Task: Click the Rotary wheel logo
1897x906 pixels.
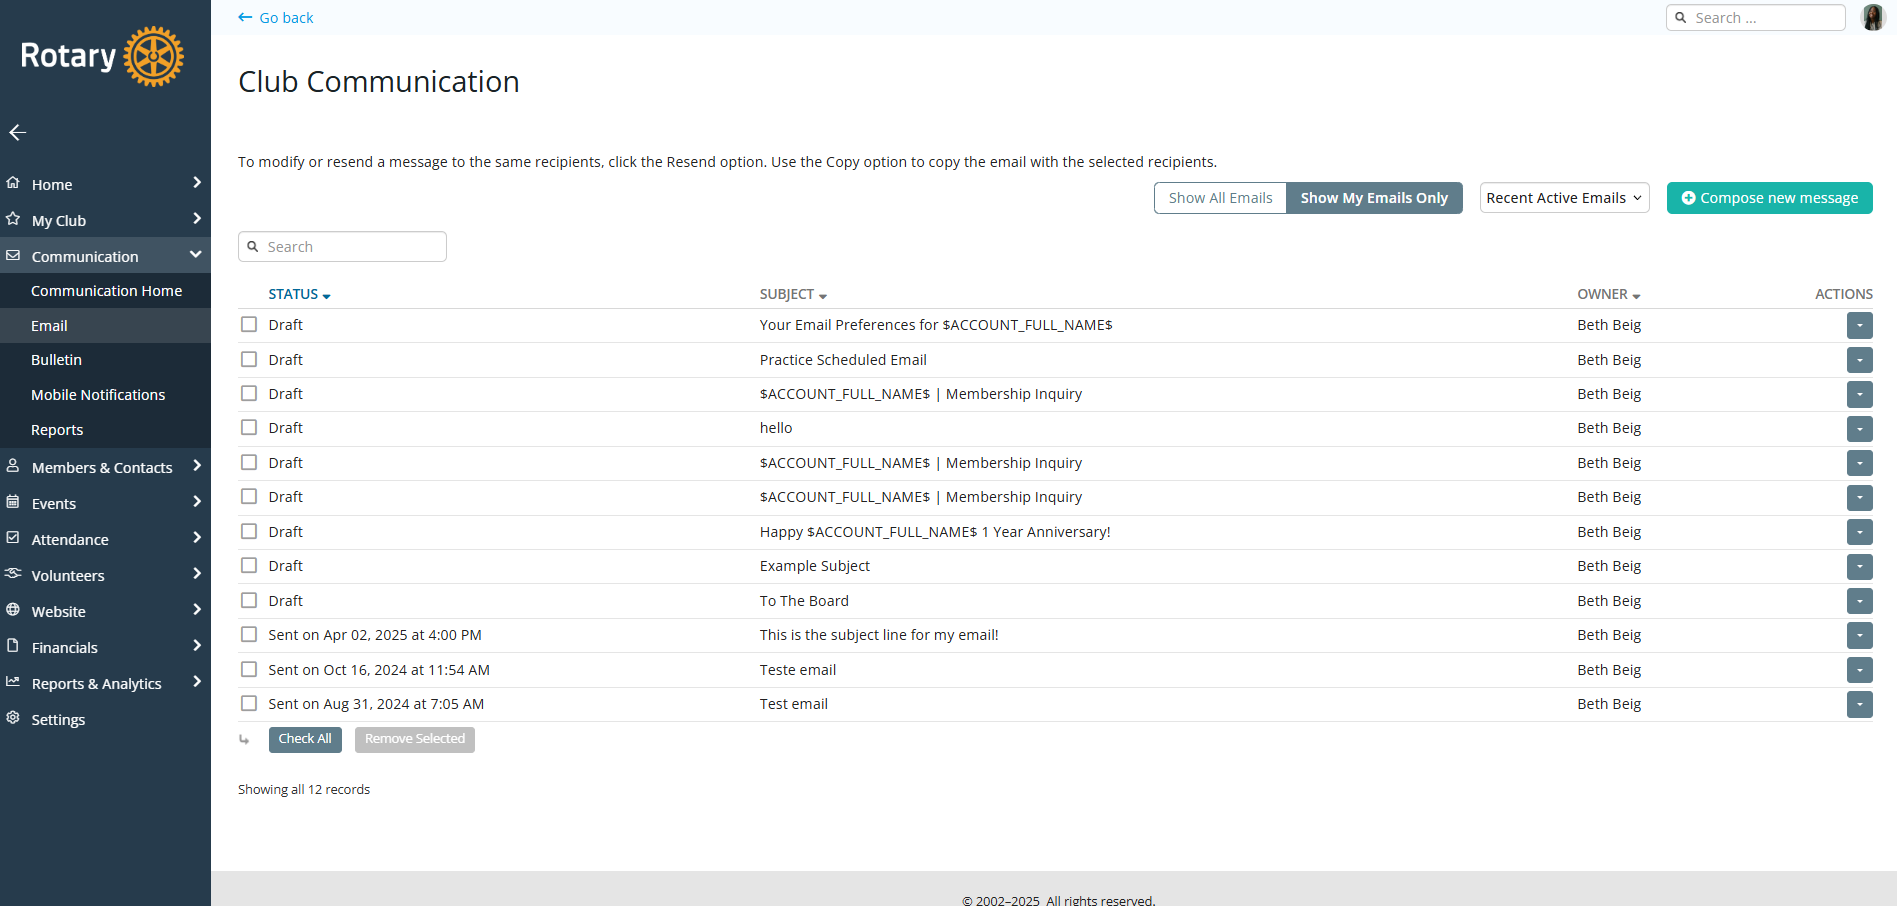Action: pyautogui.click(x=153, y=56)
